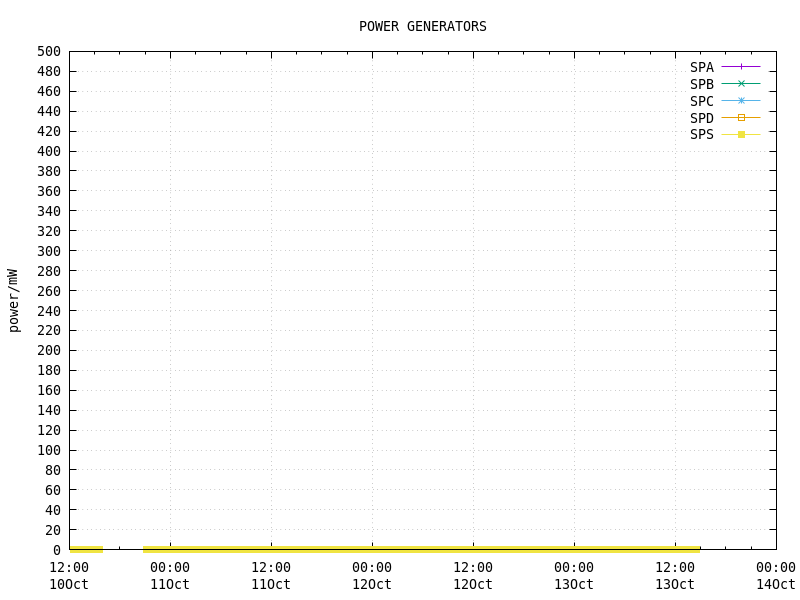The width and height of the screenshot is (800, 600).
Task: Select the SPA legend text label
Action: 701,67
